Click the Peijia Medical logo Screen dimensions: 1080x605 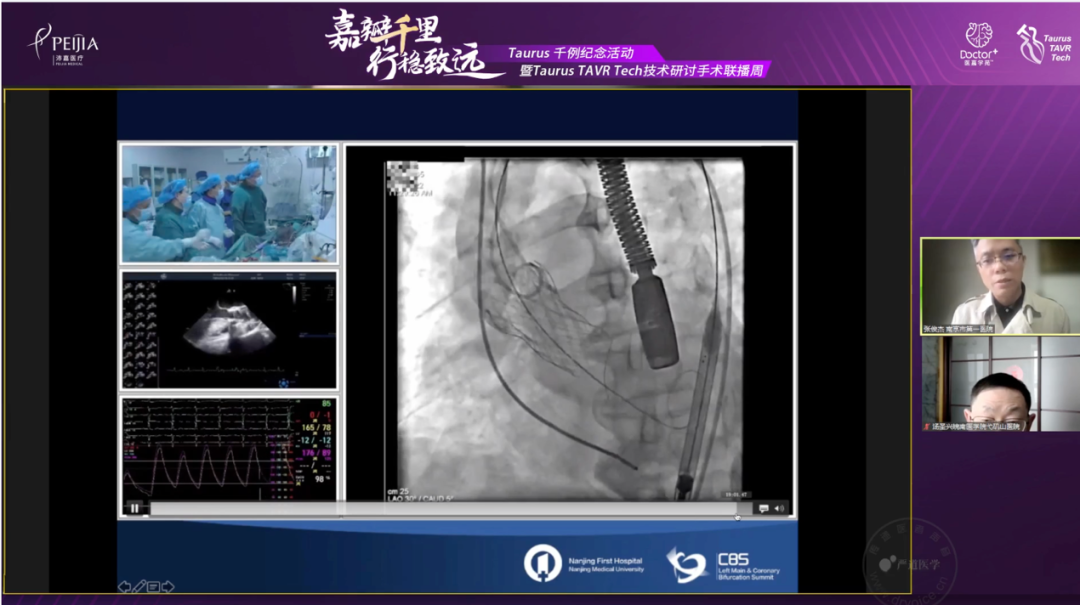[64, 44]
